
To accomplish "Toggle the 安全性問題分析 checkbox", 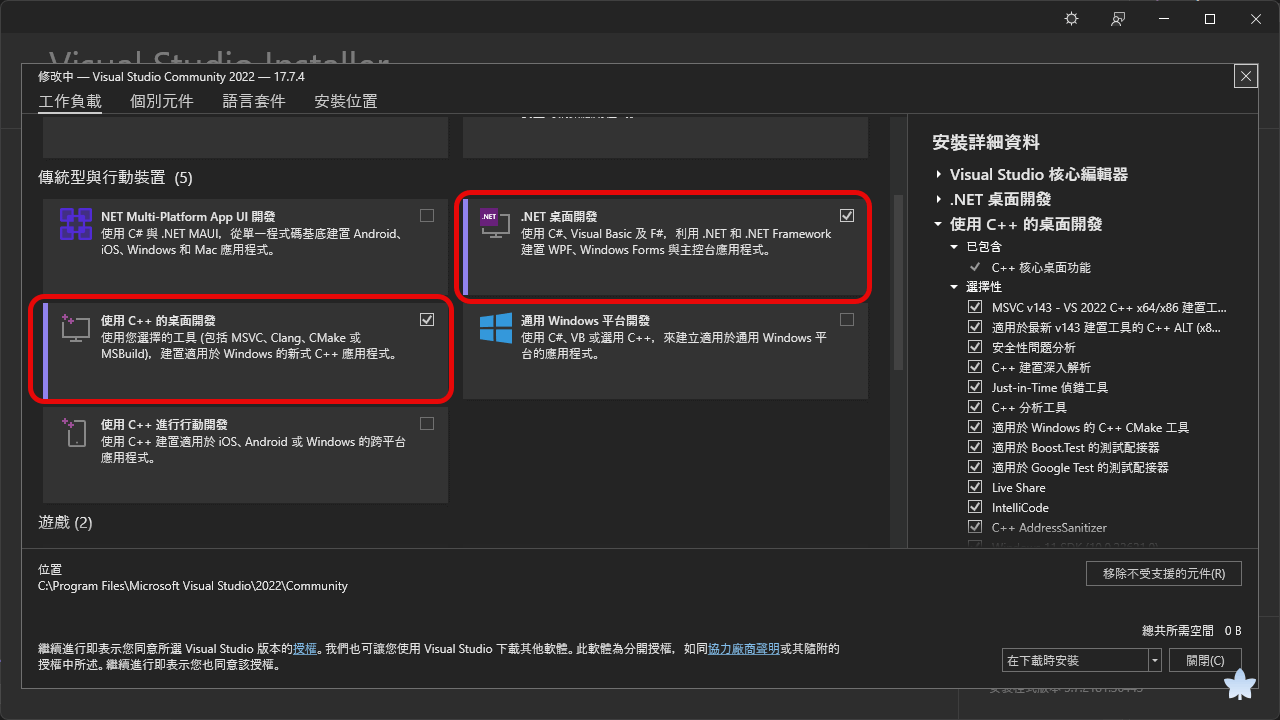I will click(x=975, y=347).
